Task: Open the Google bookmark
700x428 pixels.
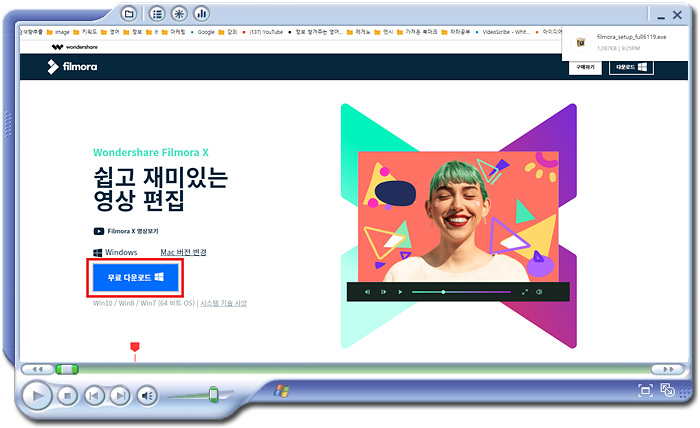Action: pyautogui.click(x=203, y=32)
